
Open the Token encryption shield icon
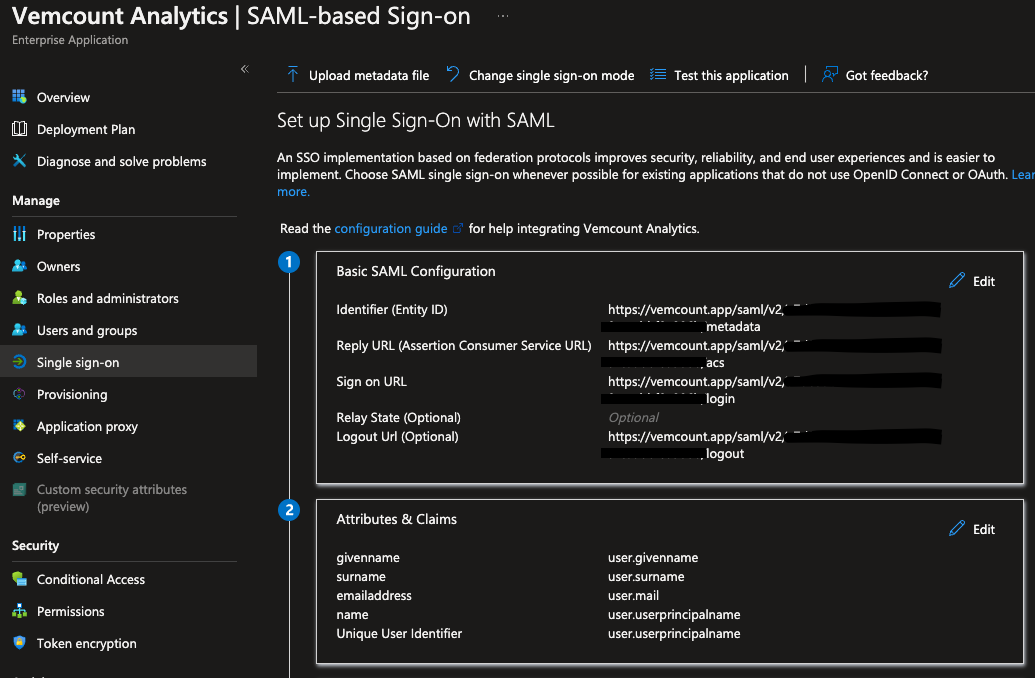(19, 642)
